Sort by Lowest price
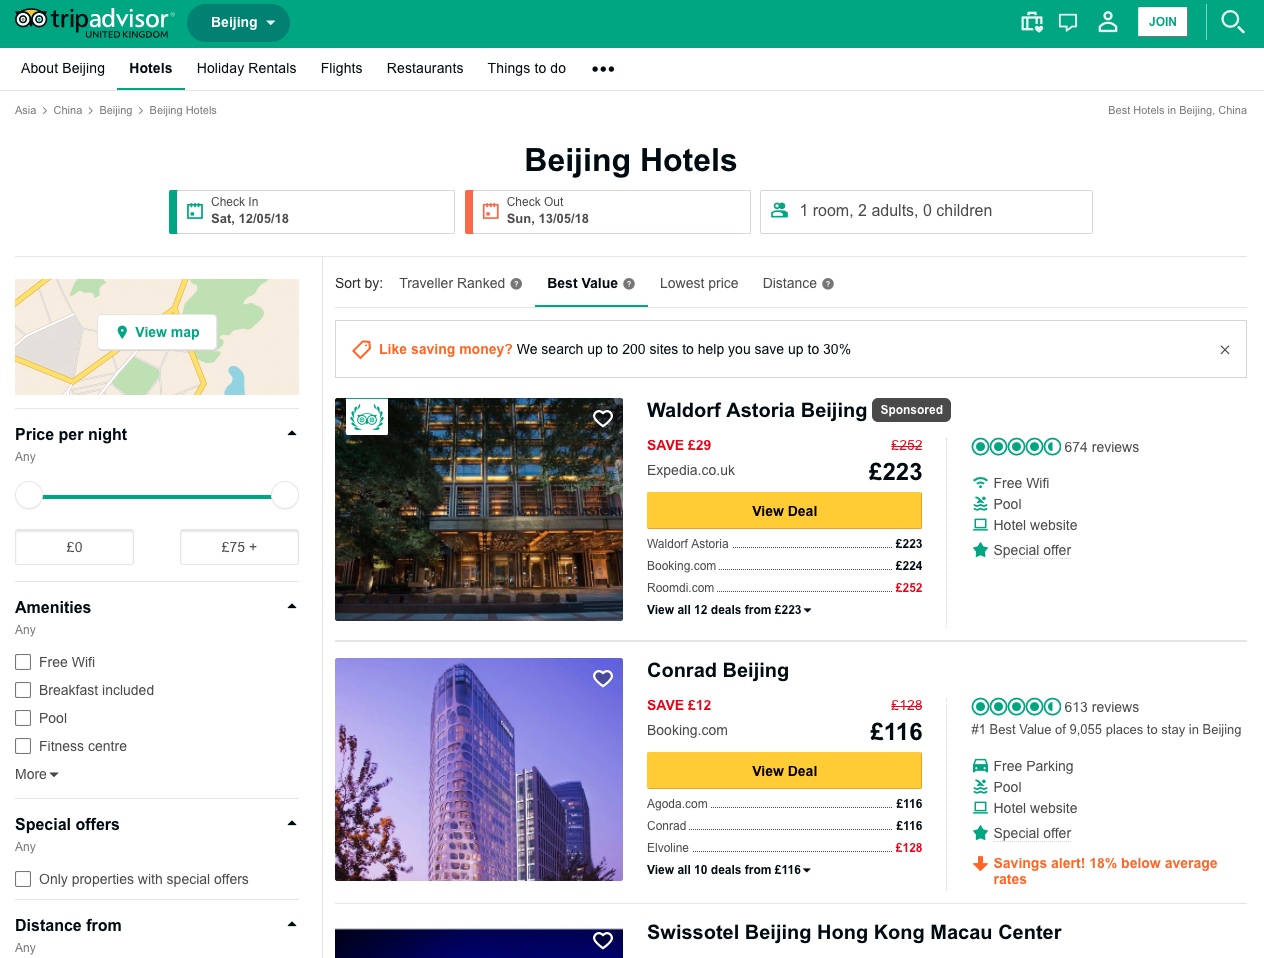This screenshot has height=958, width=1264. pyautogui.click(x=699, y=283)
